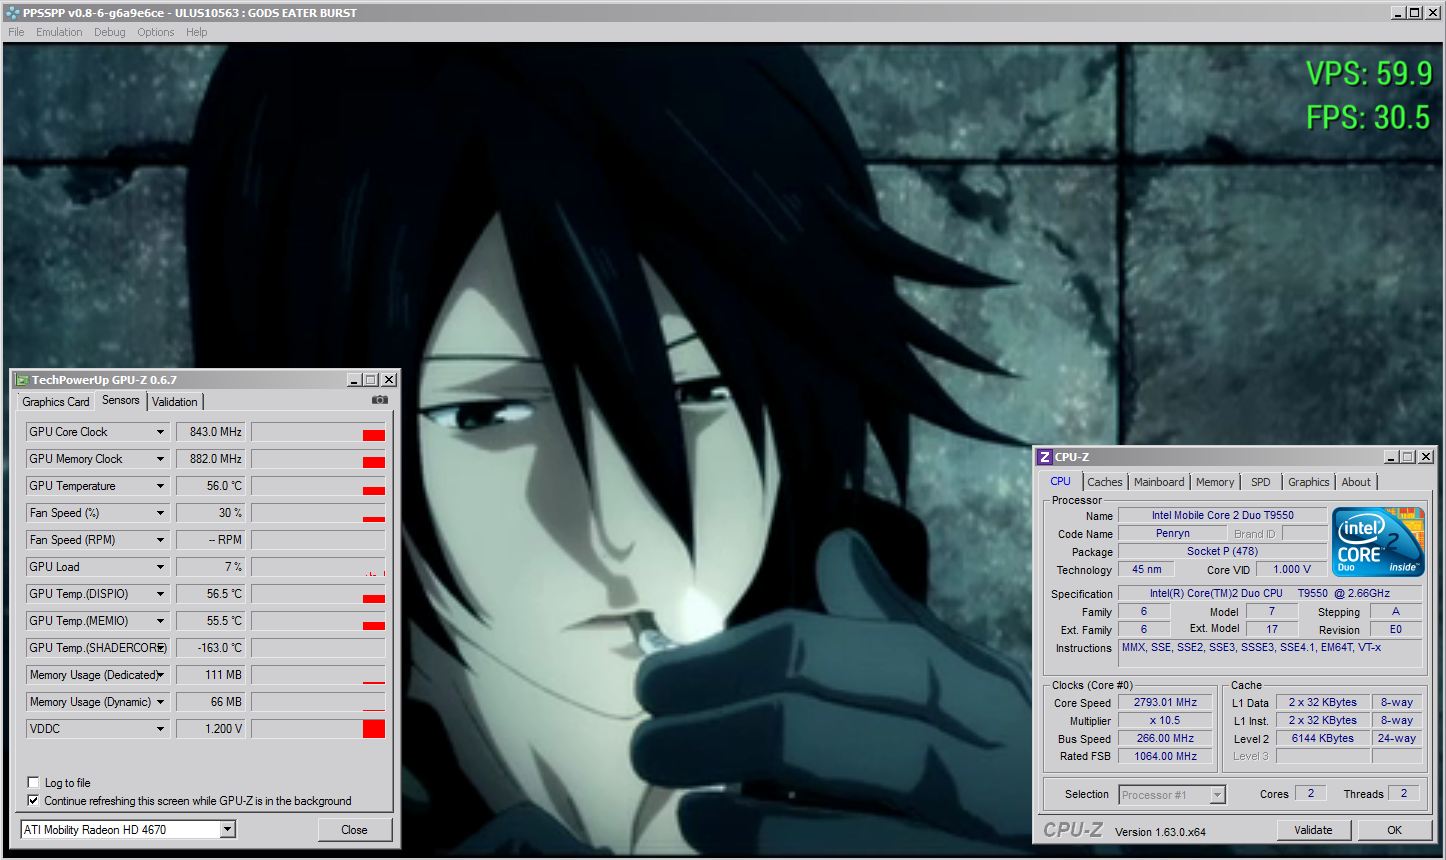Enable the Log to file checkbox
The image size is (1446, 860).
pos(33,783)
